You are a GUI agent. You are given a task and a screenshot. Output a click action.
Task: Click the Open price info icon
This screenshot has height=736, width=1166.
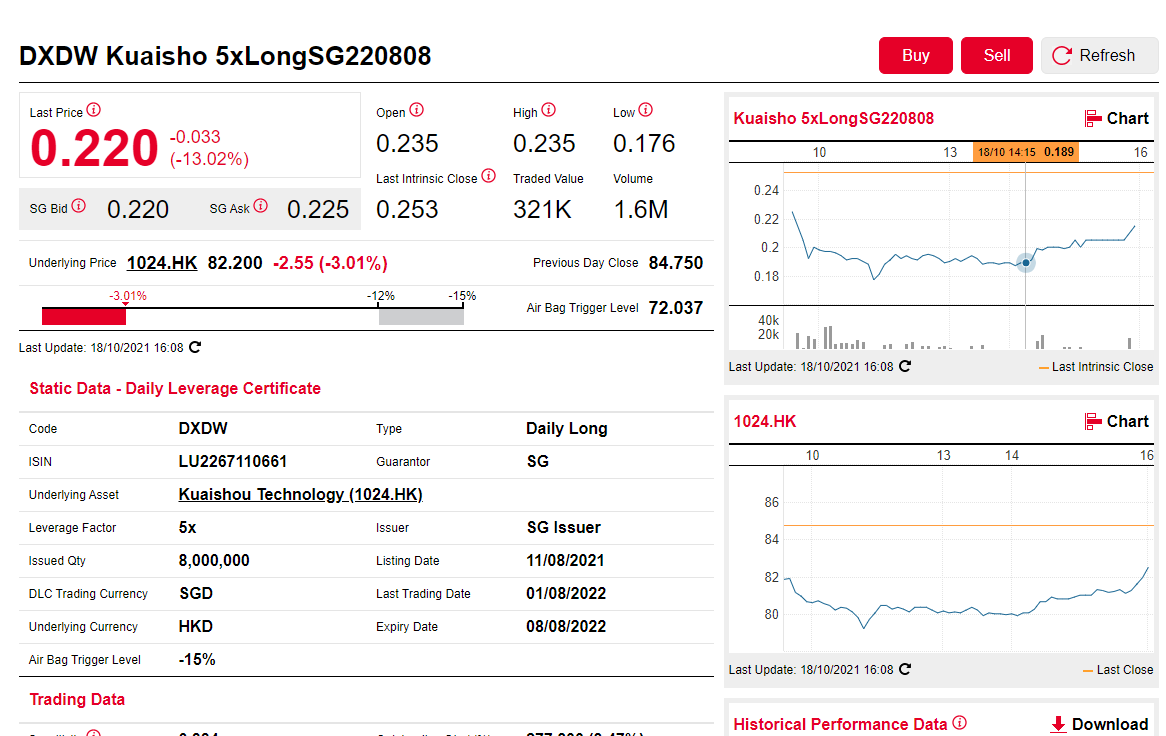point(416,110)
